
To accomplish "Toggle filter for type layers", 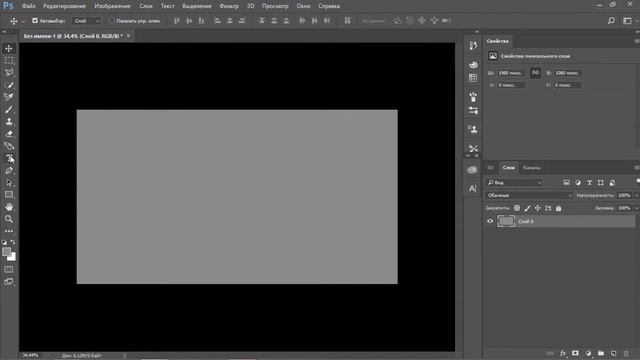I will (589, 182).
